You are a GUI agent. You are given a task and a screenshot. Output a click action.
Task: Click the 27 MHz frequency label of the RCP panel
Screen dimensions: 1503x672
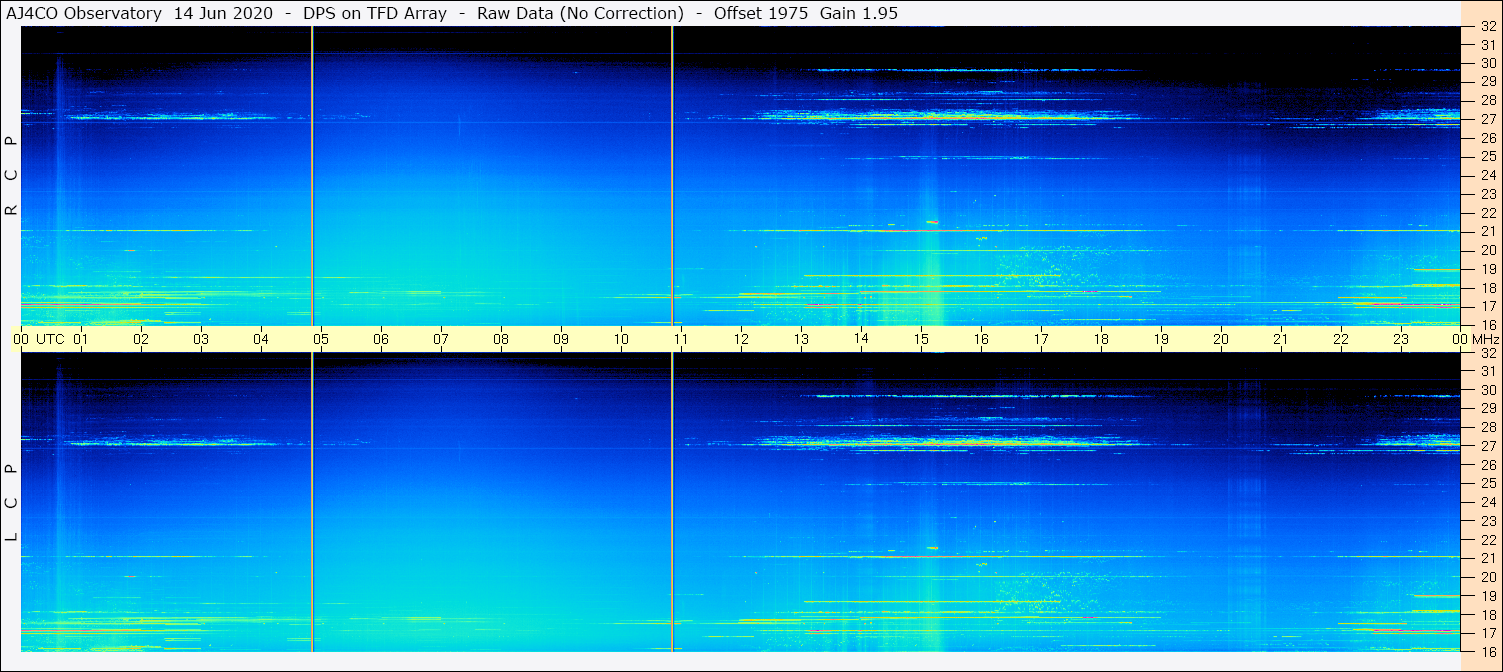click(1488, 119)
